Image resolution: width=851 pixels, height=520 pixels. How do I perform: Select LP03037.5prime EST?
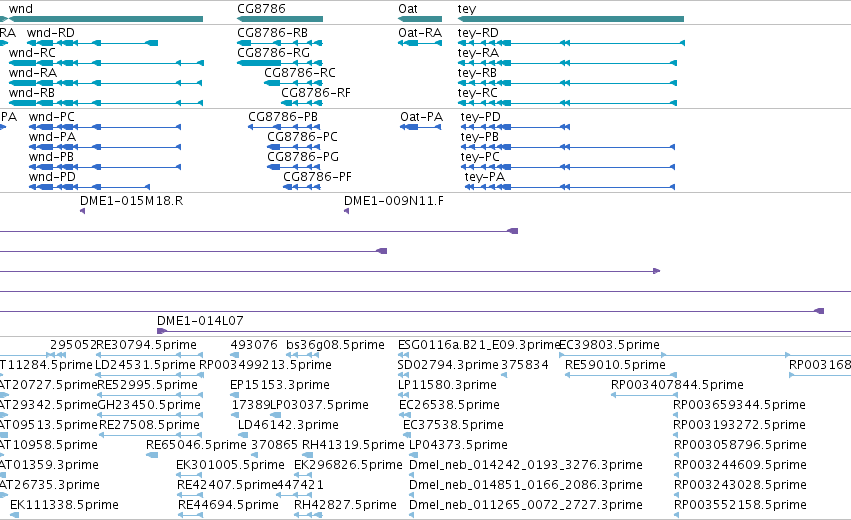point(319,405)
